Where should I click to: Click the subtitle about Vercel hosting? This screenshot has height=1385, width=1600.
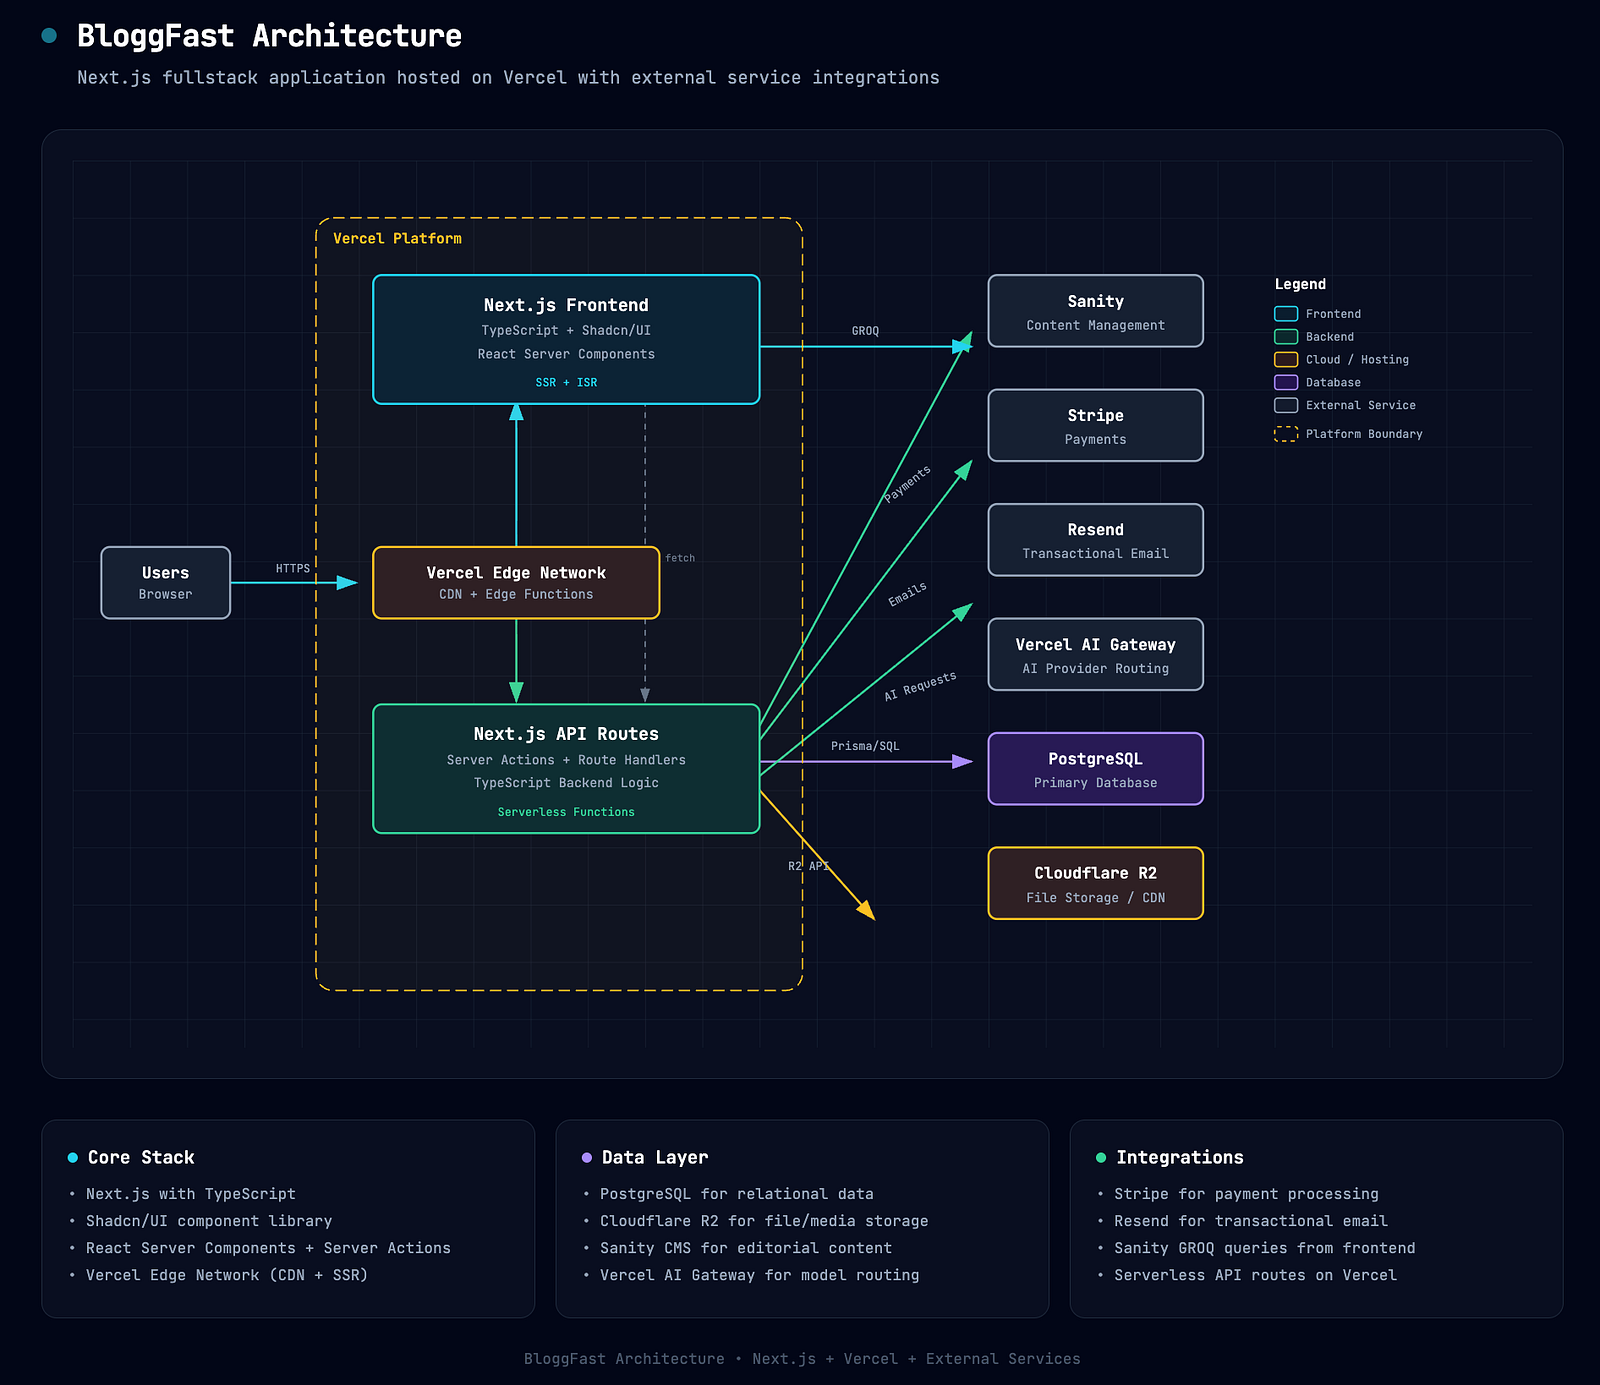pyautogui.click(x=508, y=78)
